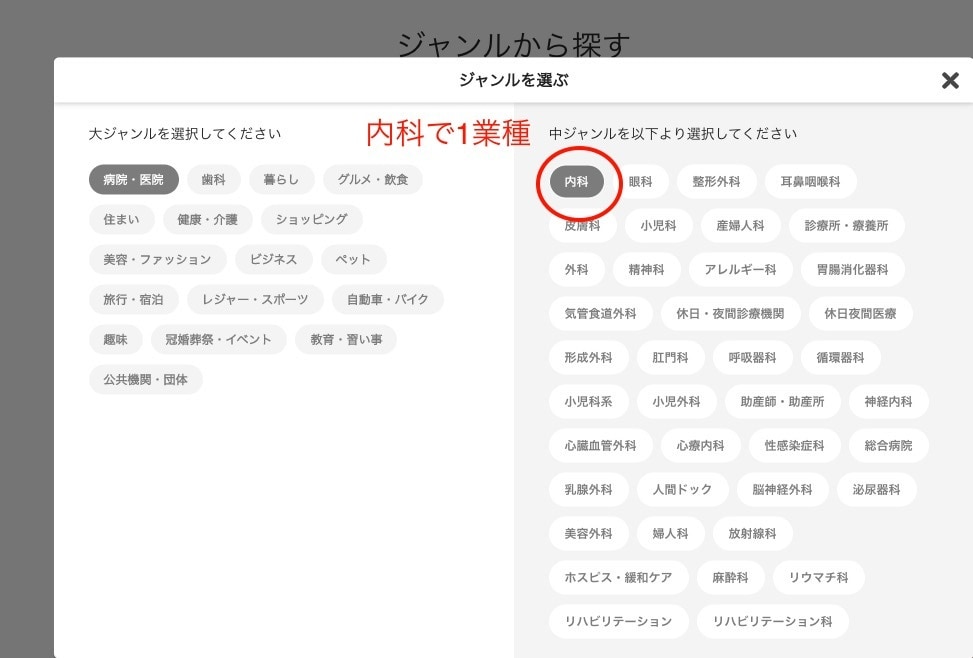
Task: Select the 循環器科 sub-genre
Action: (841, 358)
